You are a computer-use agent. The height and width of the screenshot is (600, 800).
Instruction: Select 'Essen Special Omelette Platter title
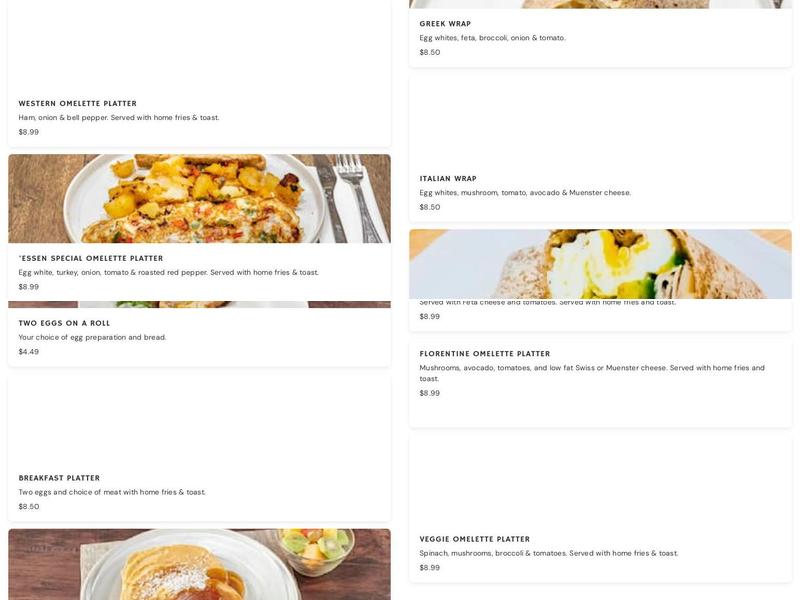point(91,258)
